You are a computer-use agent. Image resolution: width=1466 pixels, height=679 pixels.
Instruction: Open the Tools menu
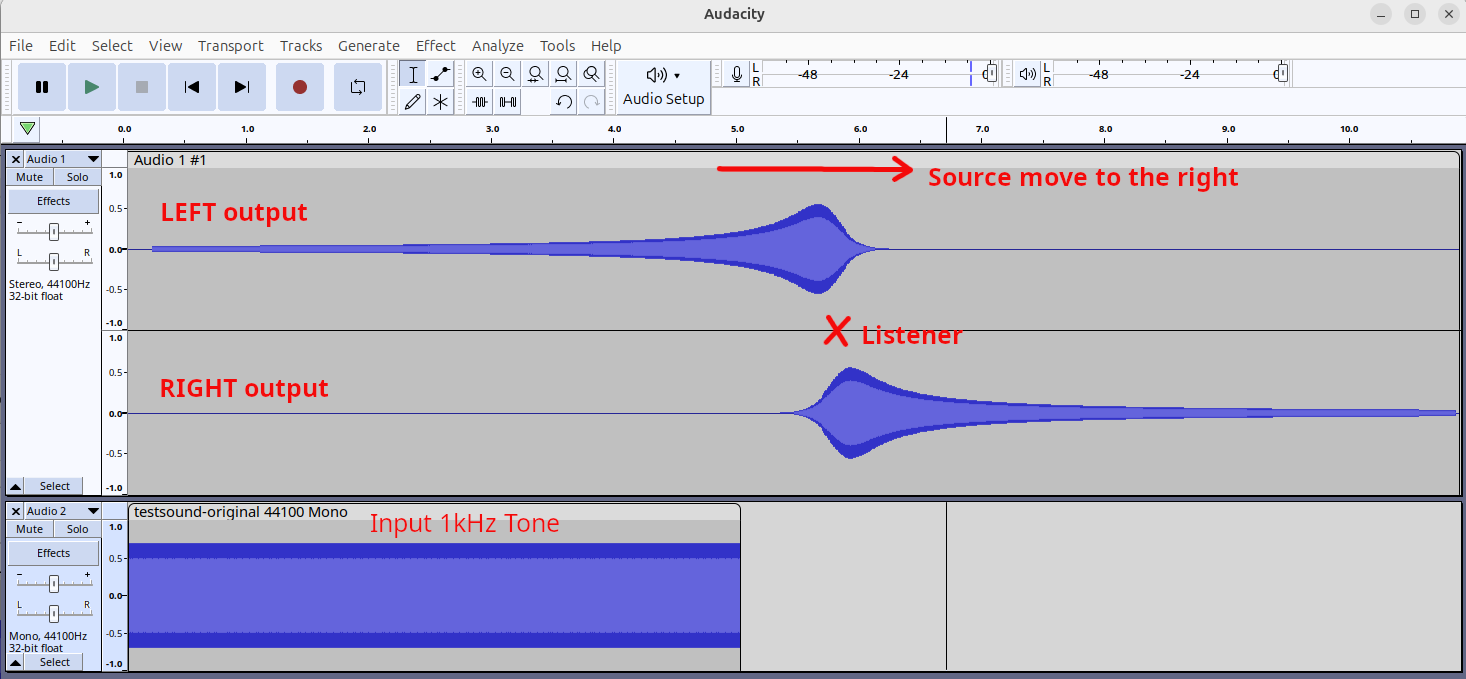point(558,45)
